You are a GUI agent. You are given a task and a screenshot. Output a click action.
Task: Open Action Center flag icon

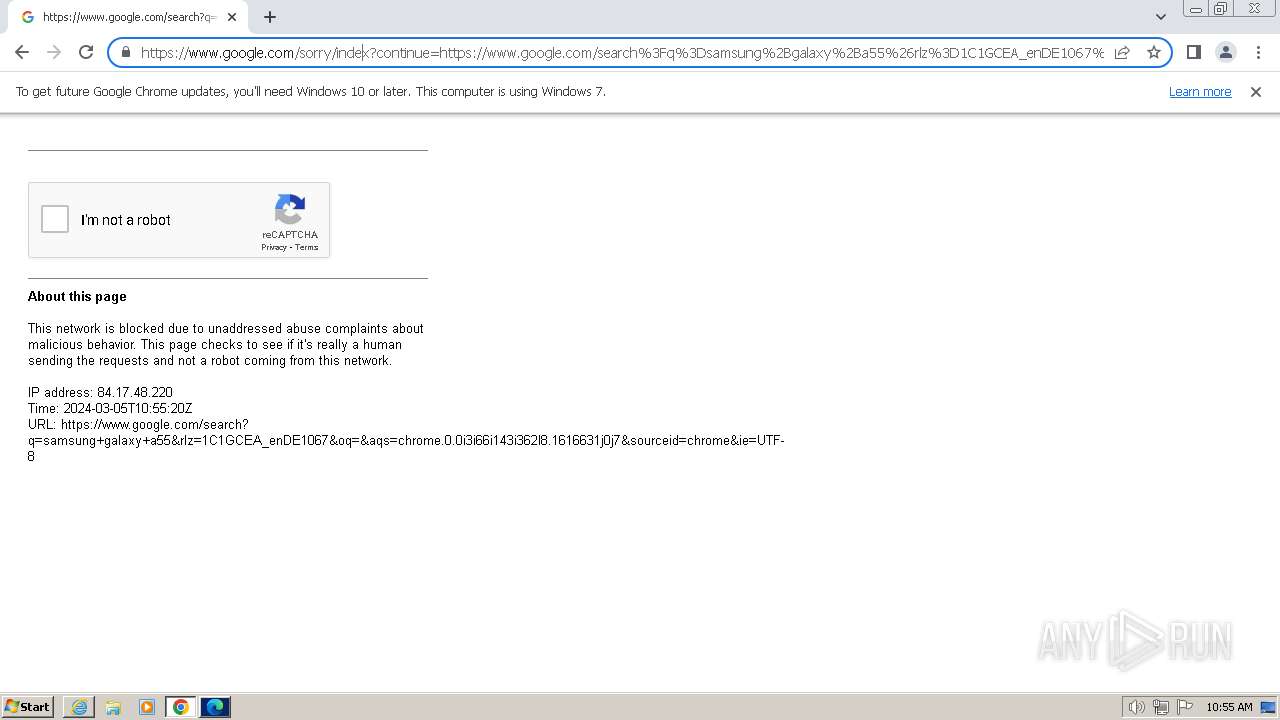click(x=1185, y=707)
